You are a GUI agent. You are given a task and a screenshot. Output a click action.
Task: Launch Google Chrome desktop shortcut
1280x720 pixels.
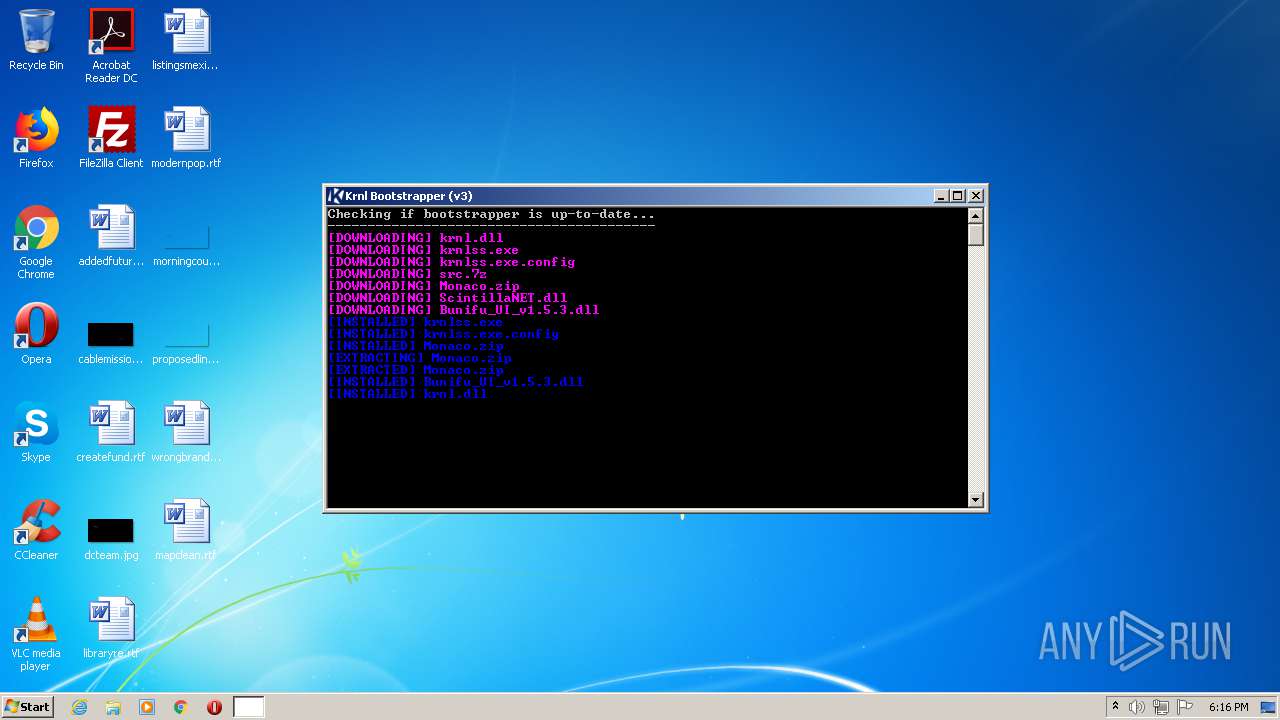(x=36, y=242)
